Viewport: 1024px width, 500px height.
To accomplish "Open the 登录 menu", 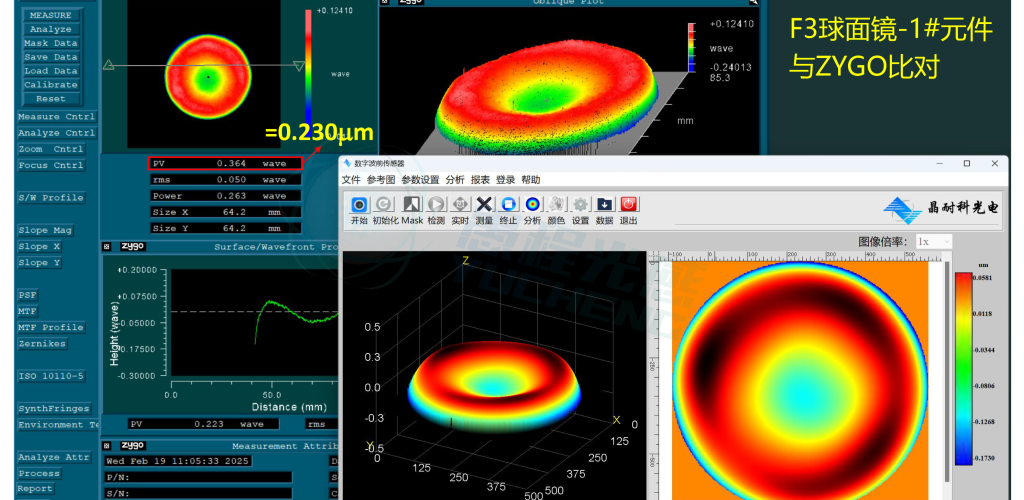I will (505, 180).
